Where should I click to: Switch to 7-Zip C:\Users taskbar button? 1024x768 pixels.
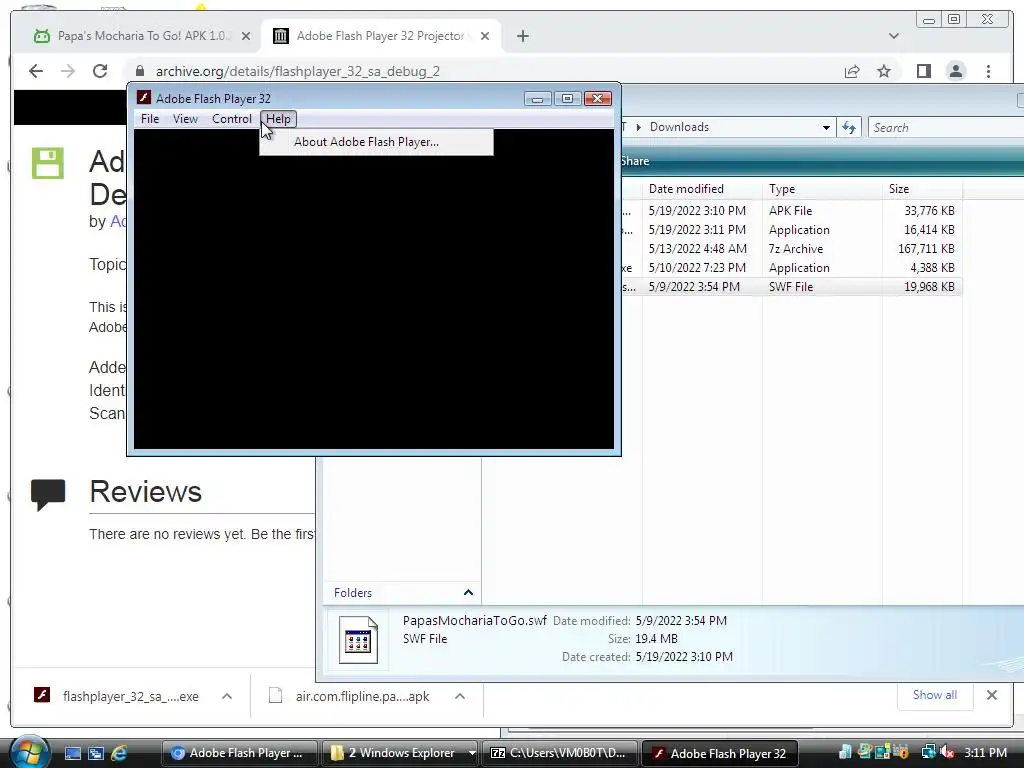click(559, 753)
